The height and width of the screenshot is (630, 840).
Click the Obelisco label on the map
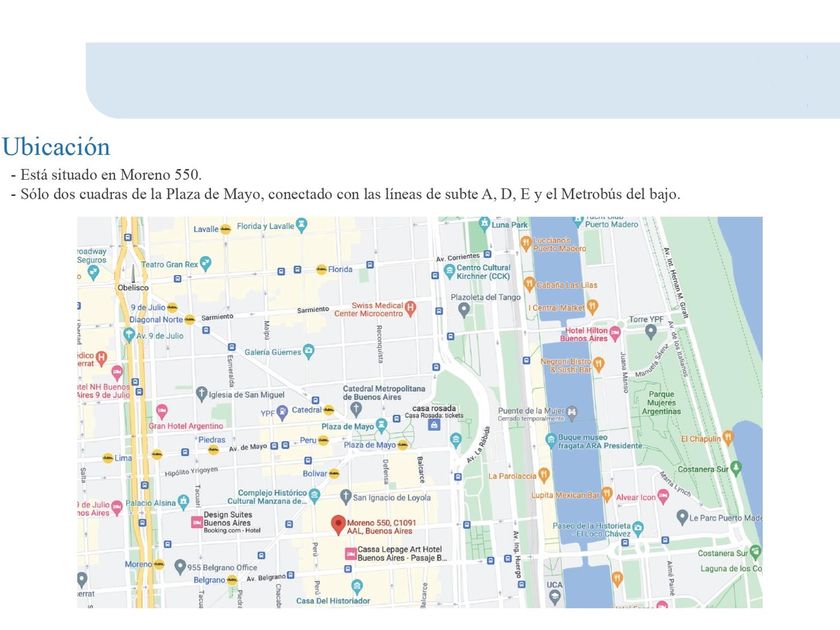tap(133, 288)
